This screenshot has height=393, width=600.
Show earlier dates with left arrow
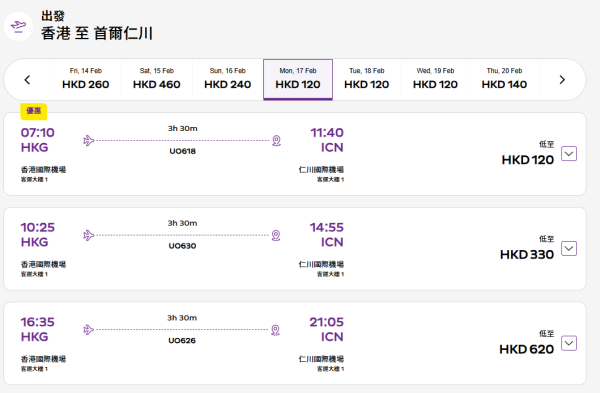tap(27, 80)
